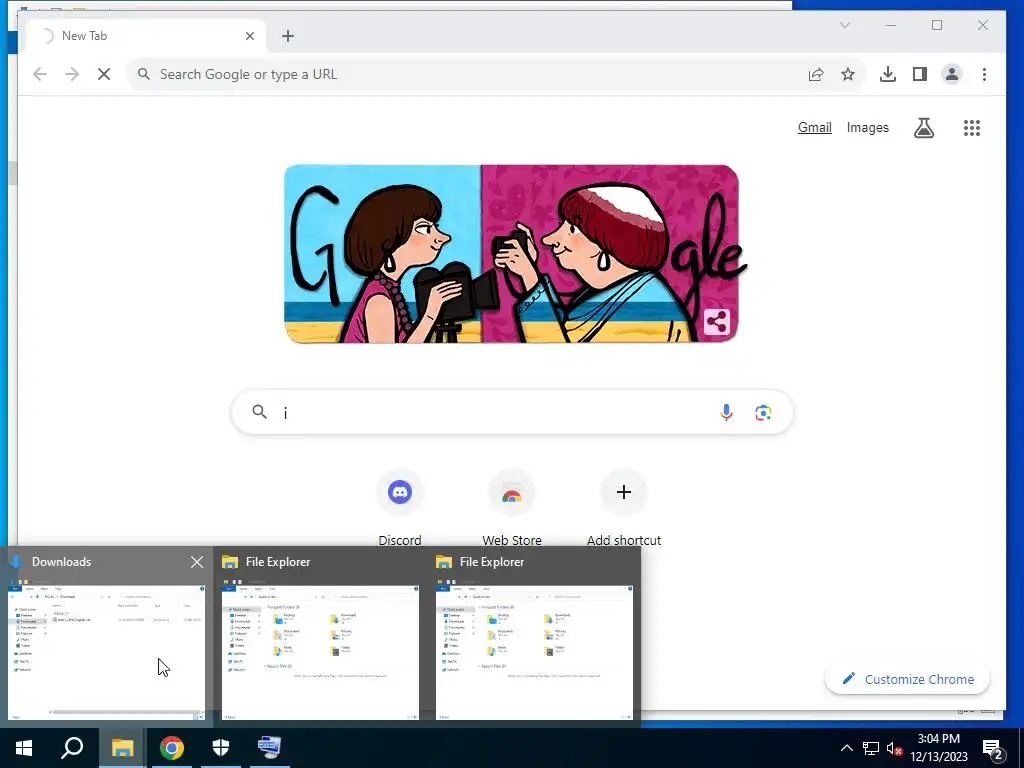Open the tab search chevron
This screenshot has height=768, width=1024.
pyautogui.click(x=844, y=25)
